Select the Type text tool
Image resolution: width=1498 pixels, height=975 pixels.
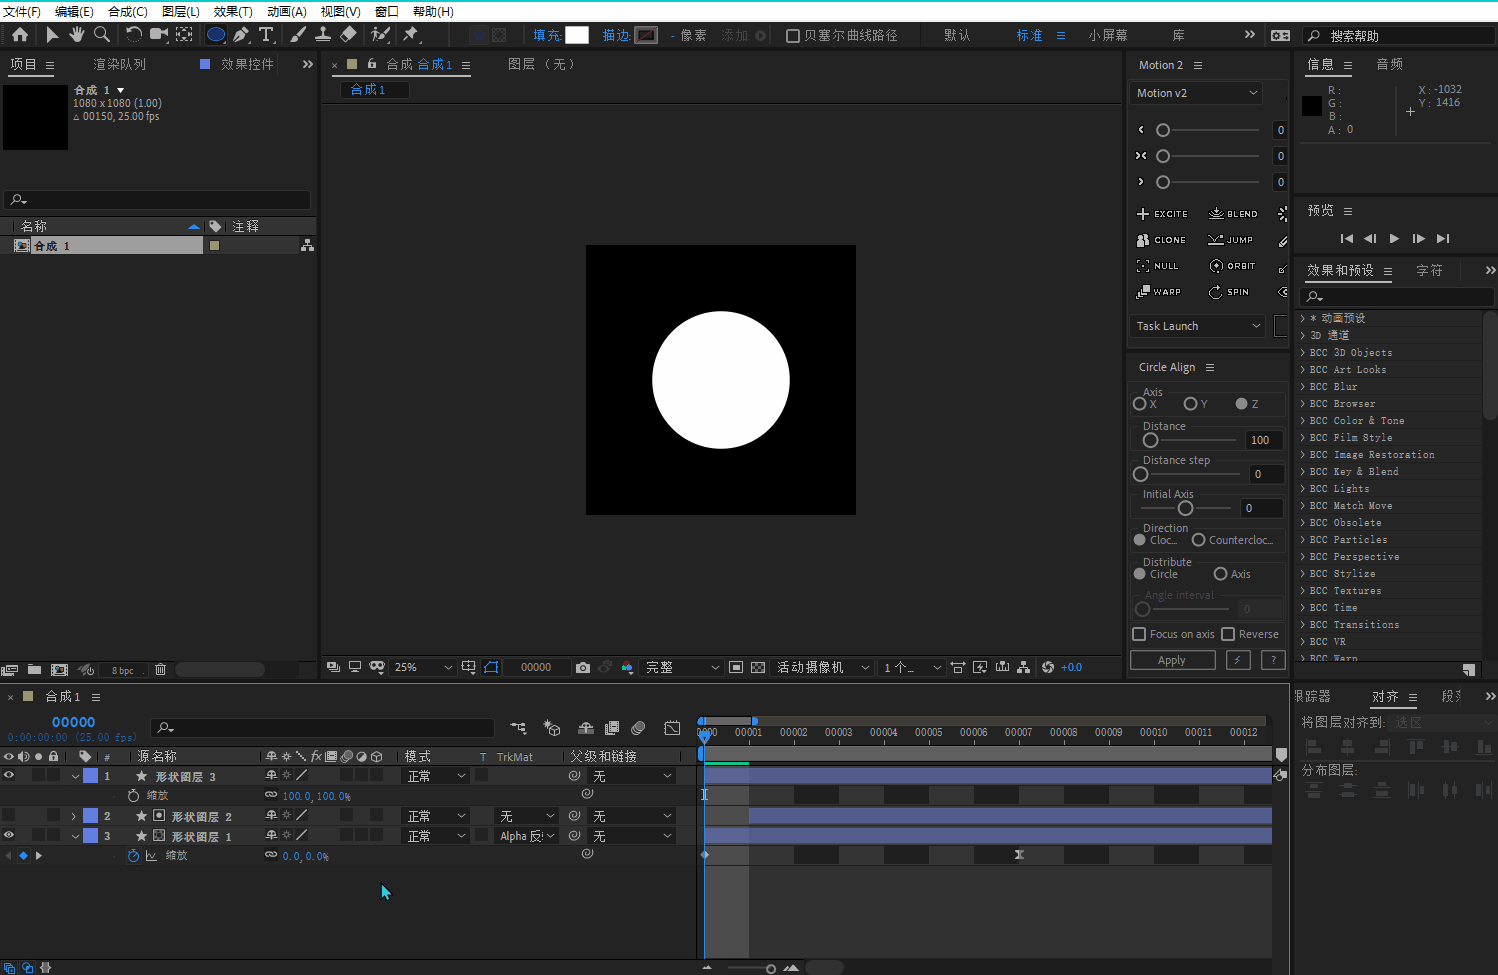266,35
